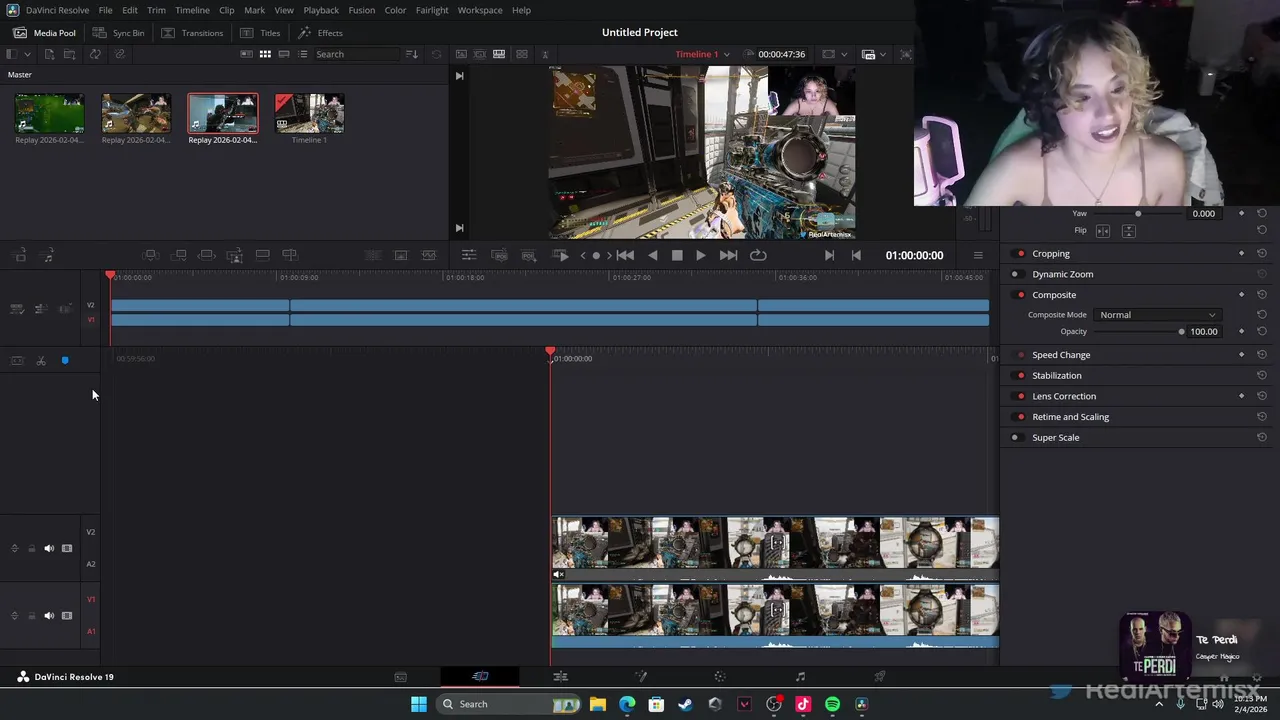Open the viewer Tools sliders icon
This screenshot has width=1280, height=720.
pos(469,255)
